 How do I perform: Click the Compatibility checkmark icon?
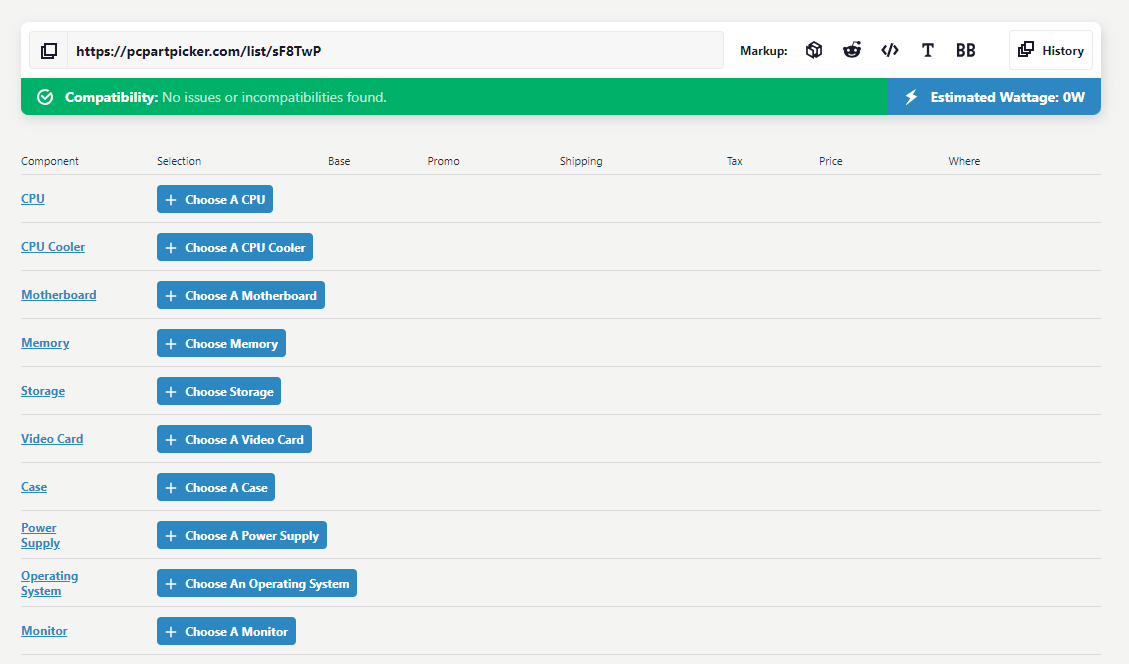coord(45,97)
